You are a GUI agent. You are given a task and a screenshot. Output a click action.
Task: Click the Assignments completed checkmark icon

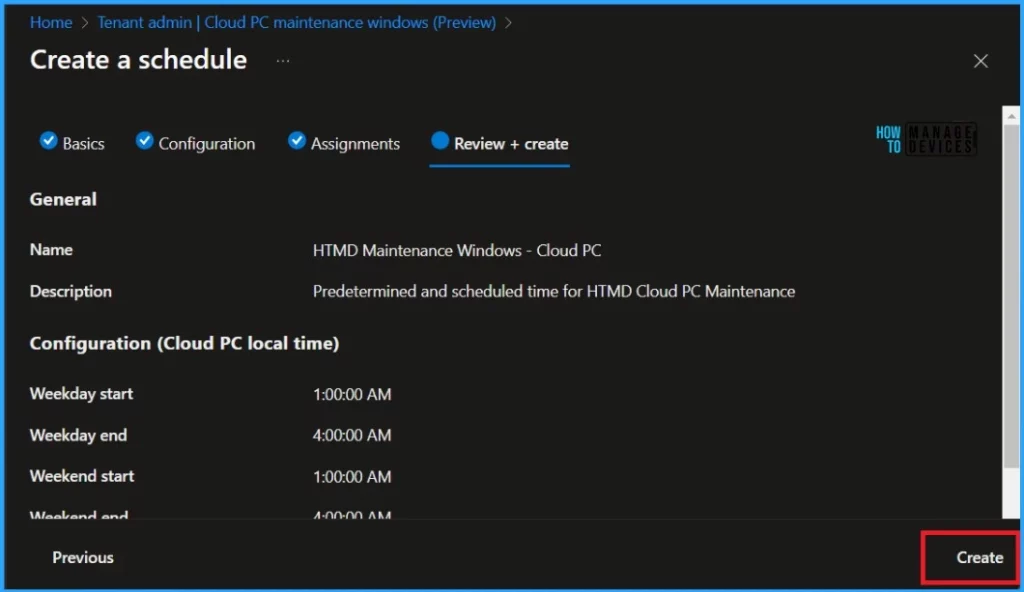(296, 140)
